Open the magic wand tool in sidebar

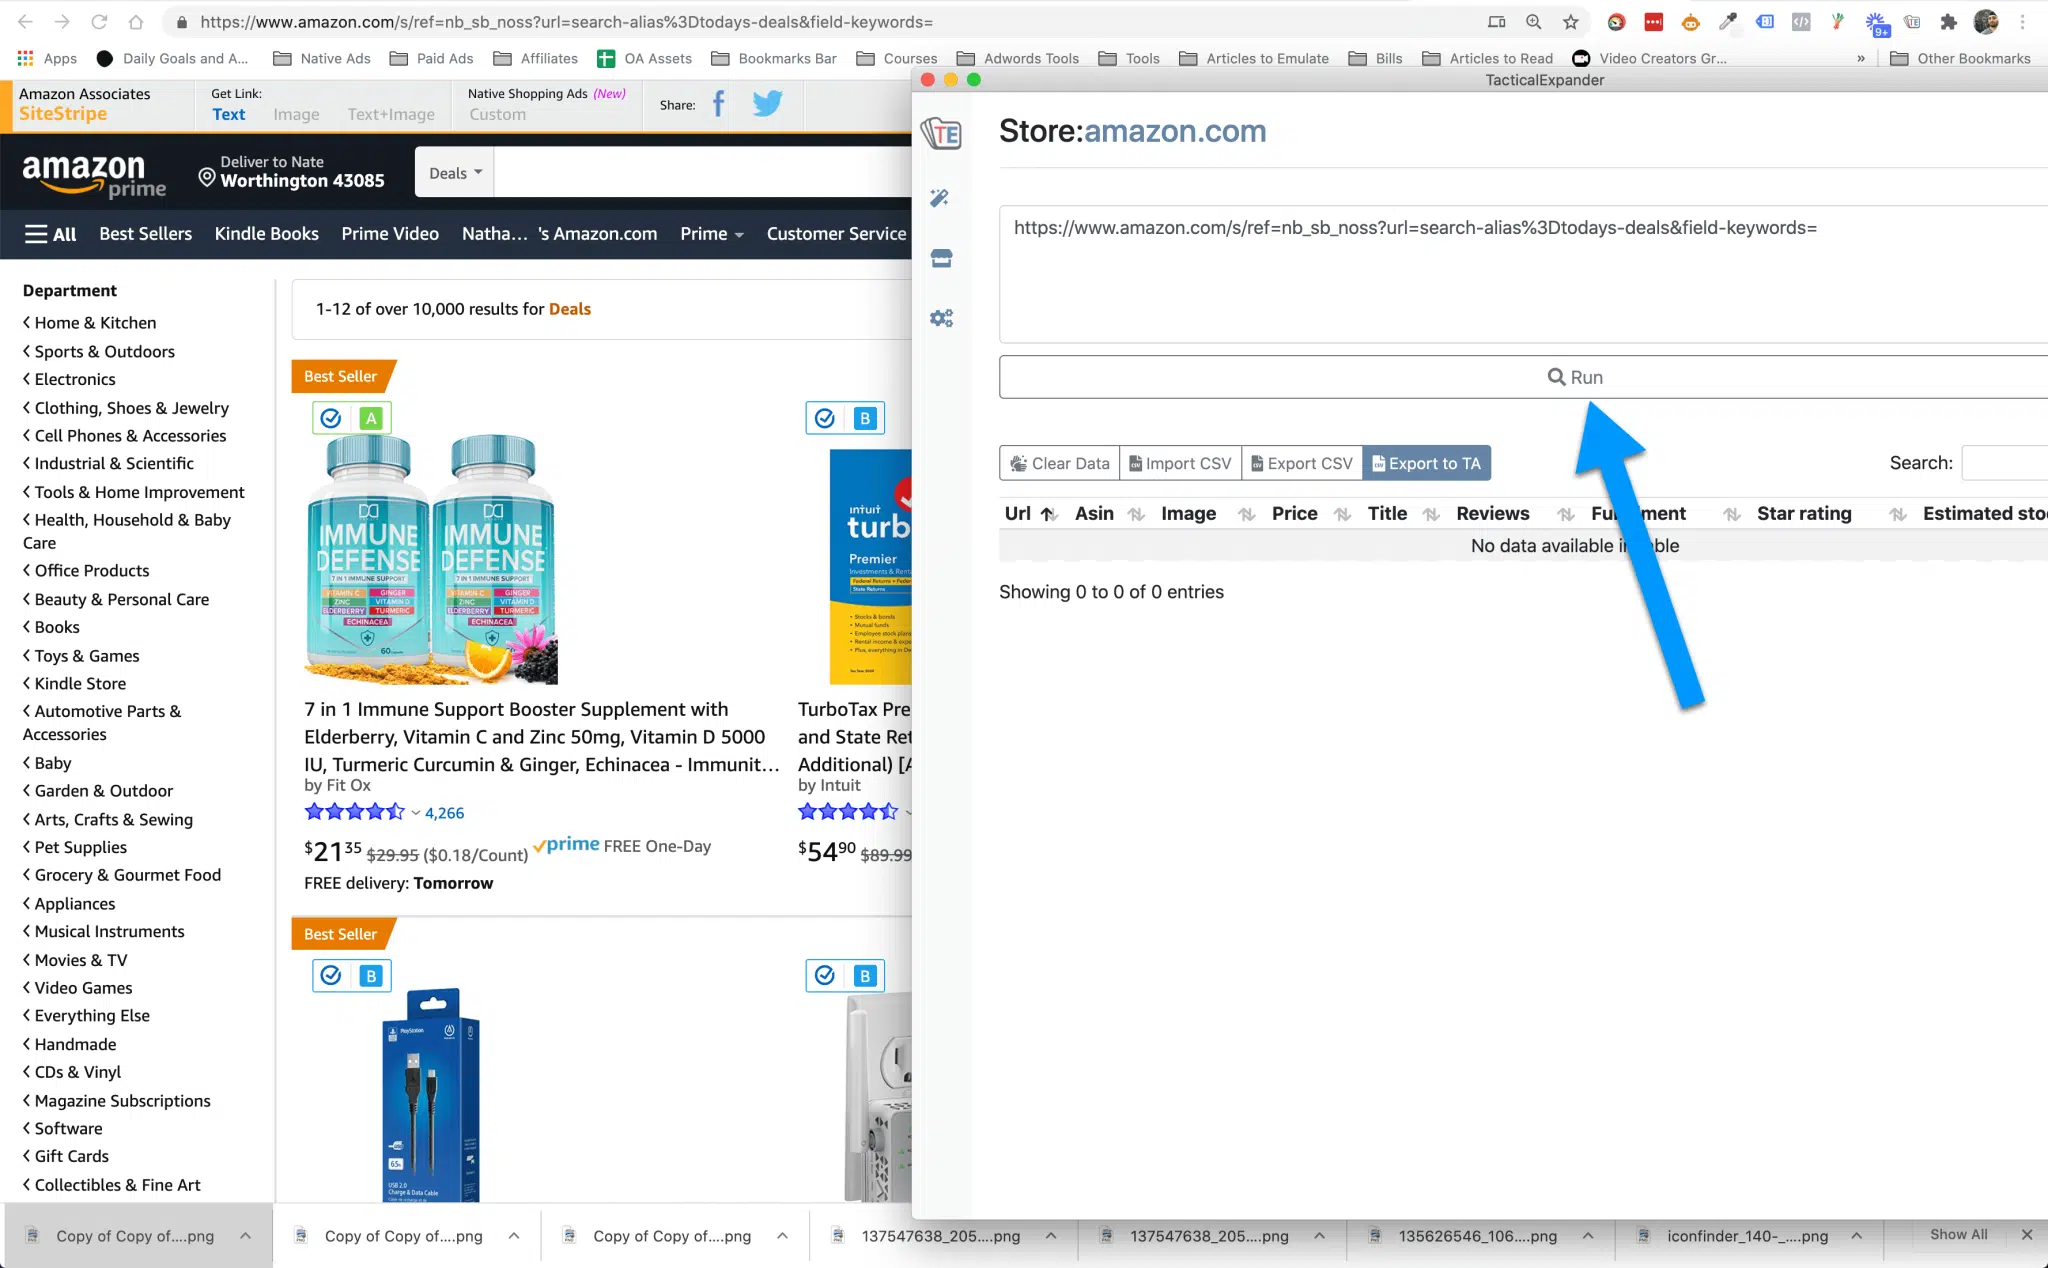(940, 198)
